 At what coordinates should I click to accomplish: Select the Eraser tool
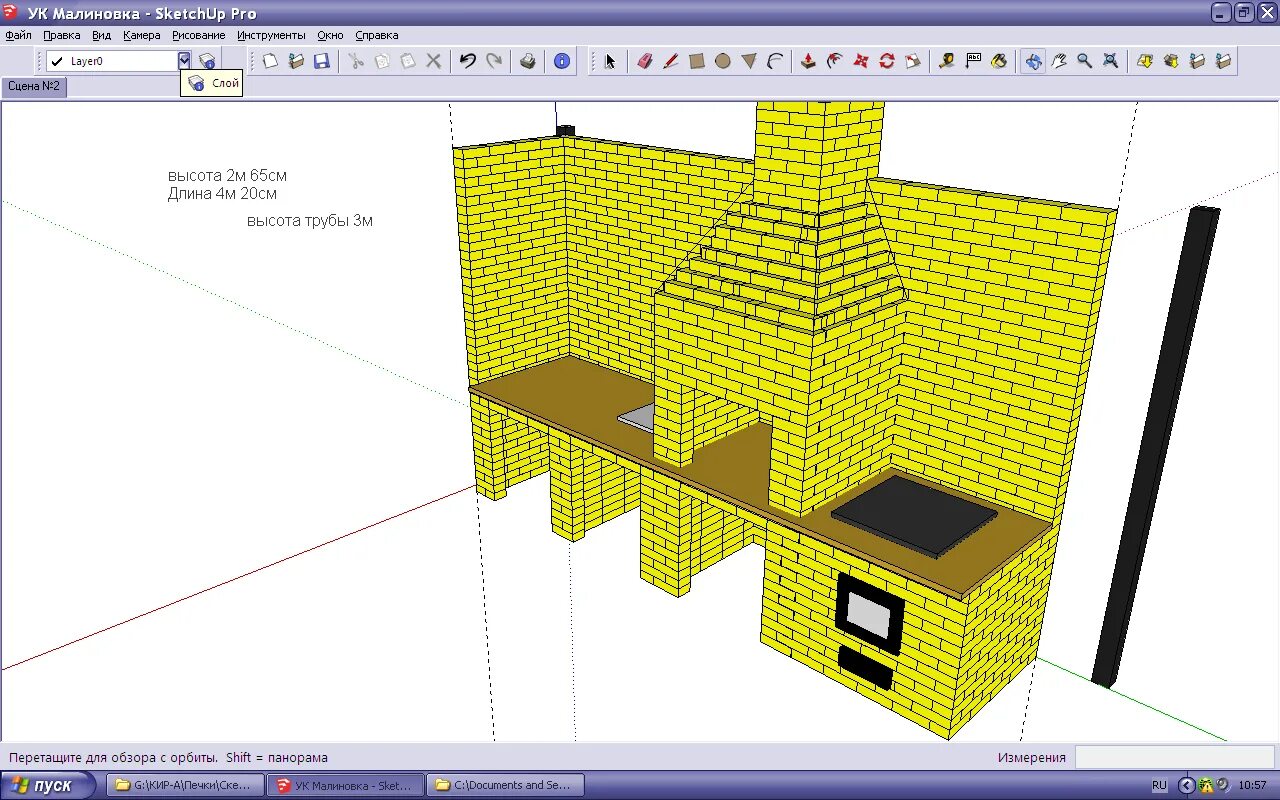(645, 61)
